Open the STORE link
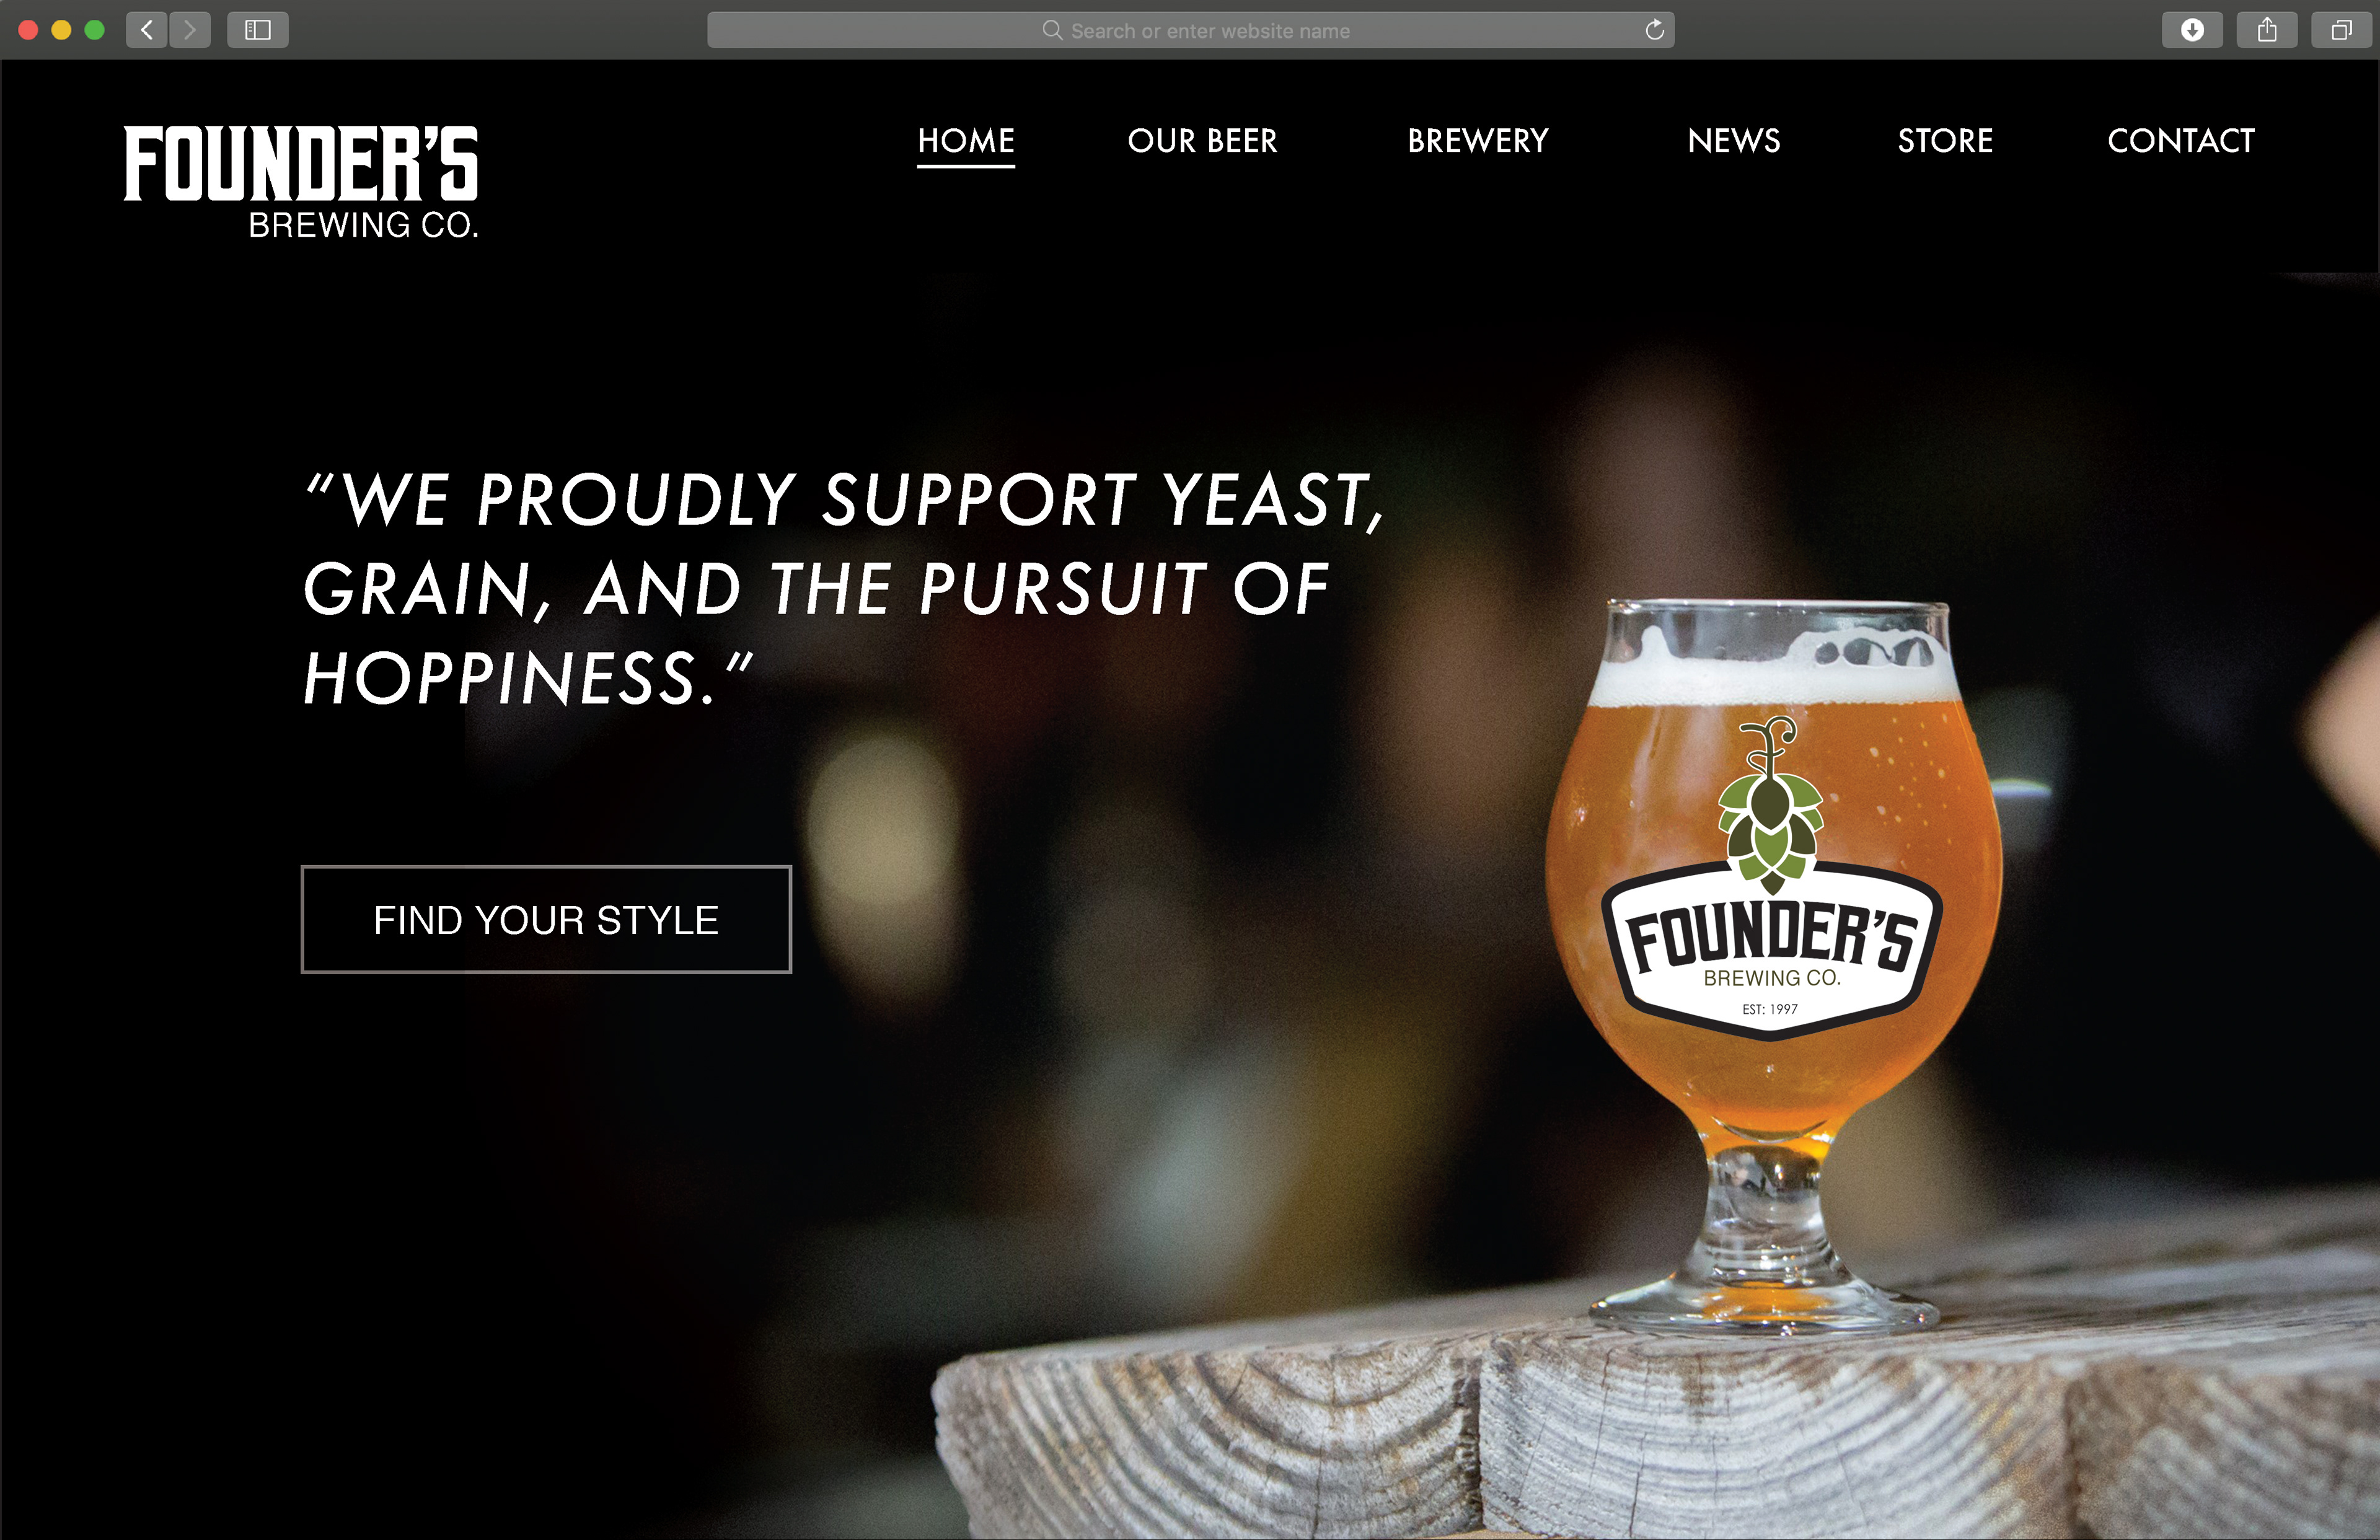The height and width of the screenshot is (1540, 2380). tap(1945, 141)
